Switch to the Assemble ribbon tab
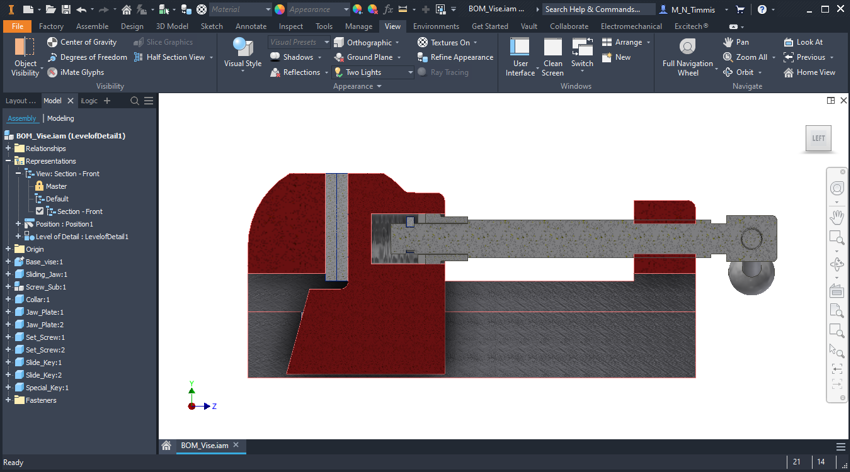 [x=92, y=26]
